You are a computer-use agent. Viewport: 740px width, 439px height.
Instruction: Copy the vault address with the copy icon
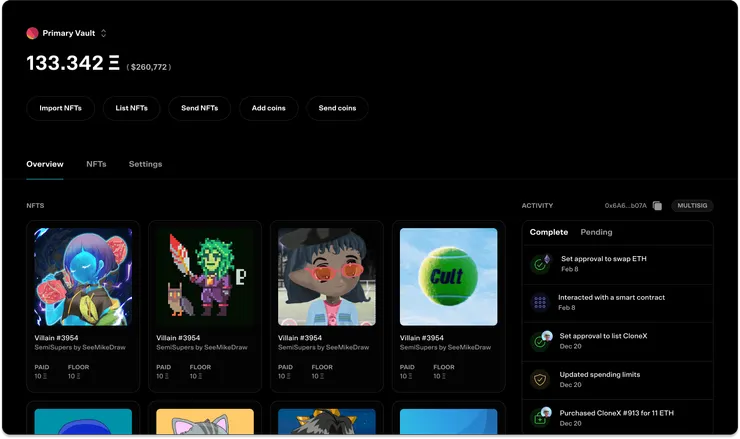pos(657,206)
